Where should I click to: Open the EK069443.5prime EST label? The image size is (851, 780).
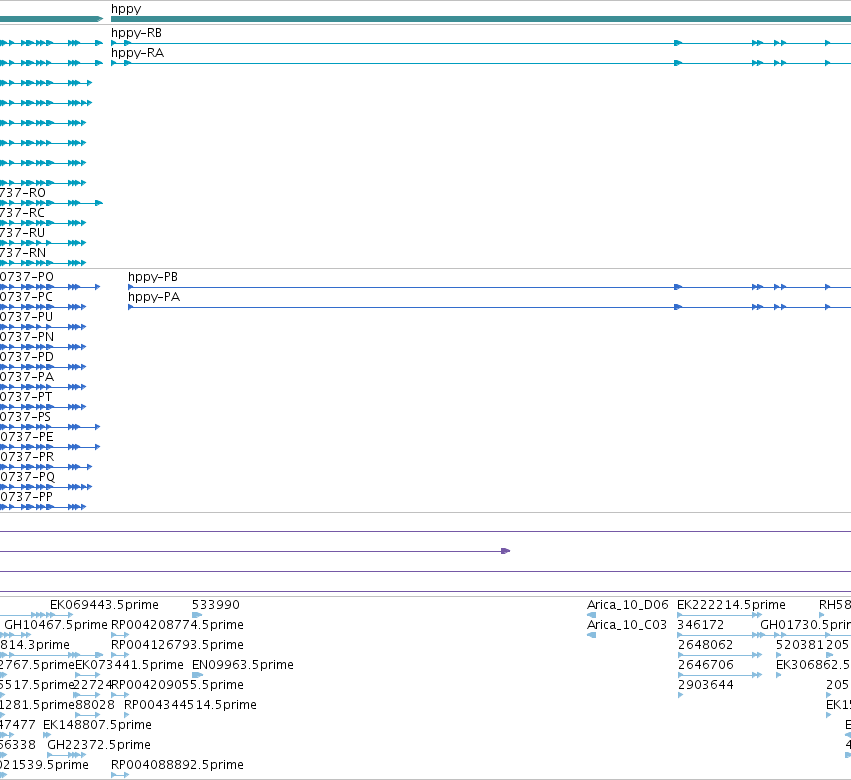coord(104,605)
